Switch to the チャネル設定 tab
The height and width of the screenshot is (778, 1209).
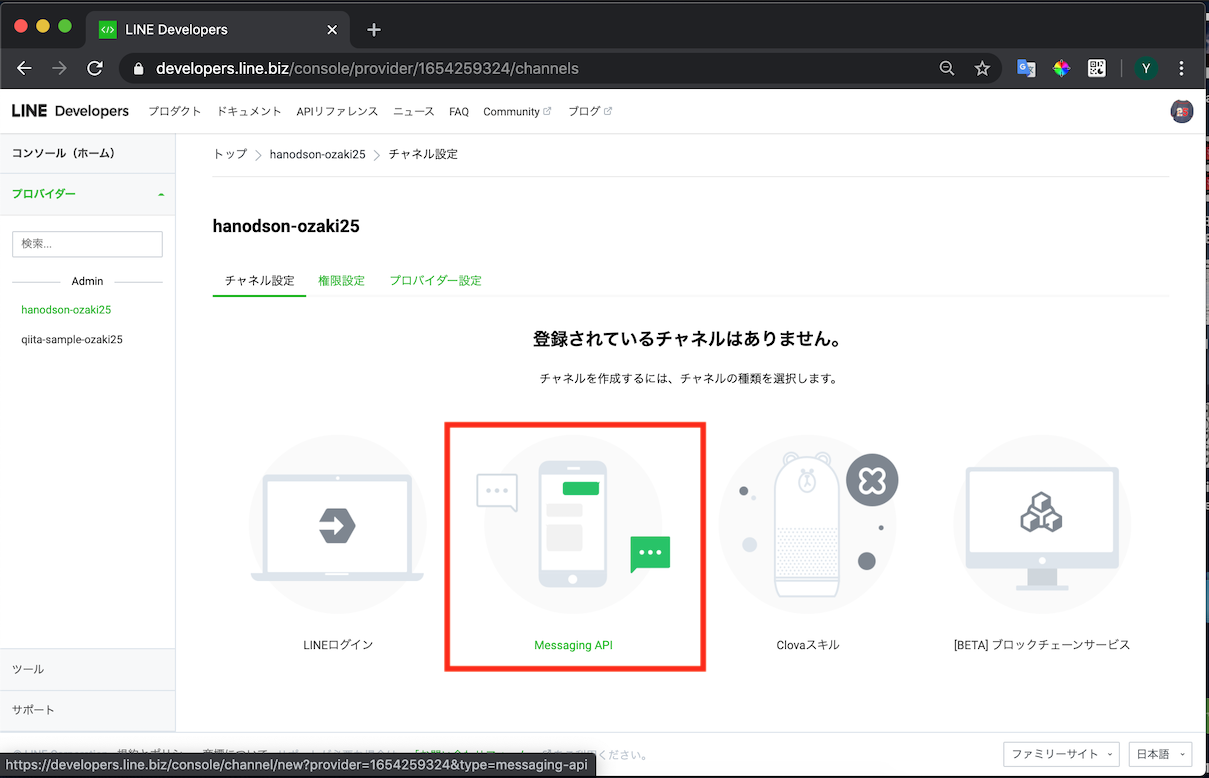(260, 281)
